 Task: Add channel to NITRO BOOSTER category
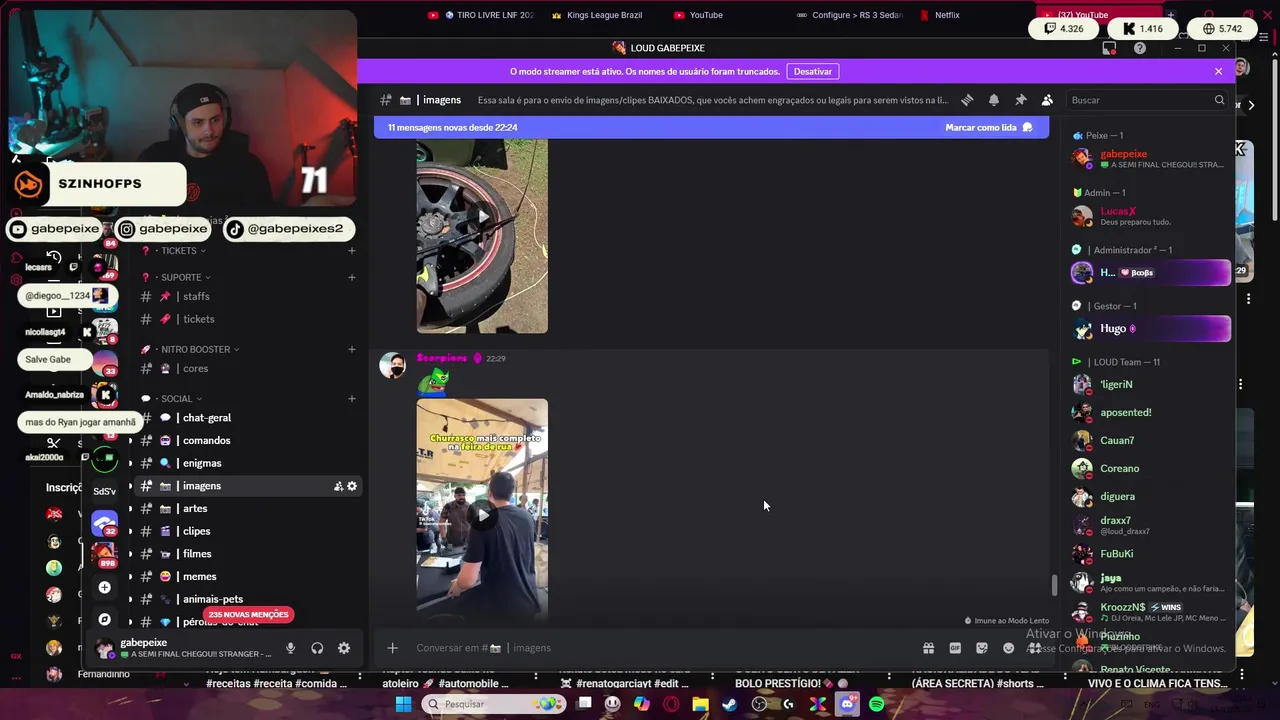pyautogui.click(x=352, y=349)
